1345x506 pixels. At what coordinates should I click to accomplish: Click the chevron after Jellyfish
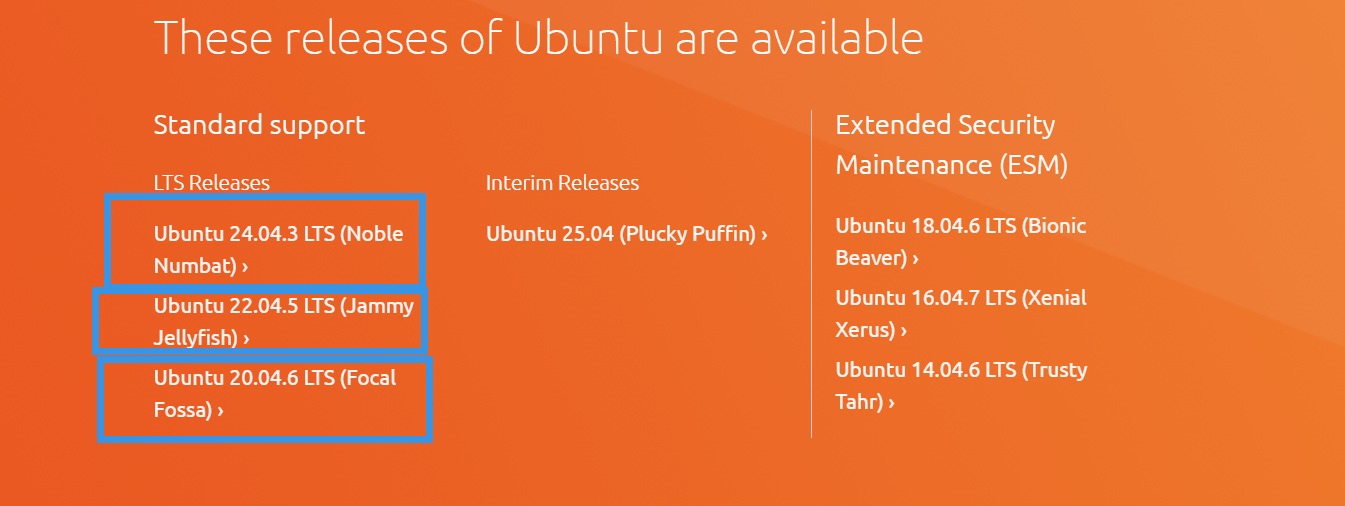(x=245, y=339)
